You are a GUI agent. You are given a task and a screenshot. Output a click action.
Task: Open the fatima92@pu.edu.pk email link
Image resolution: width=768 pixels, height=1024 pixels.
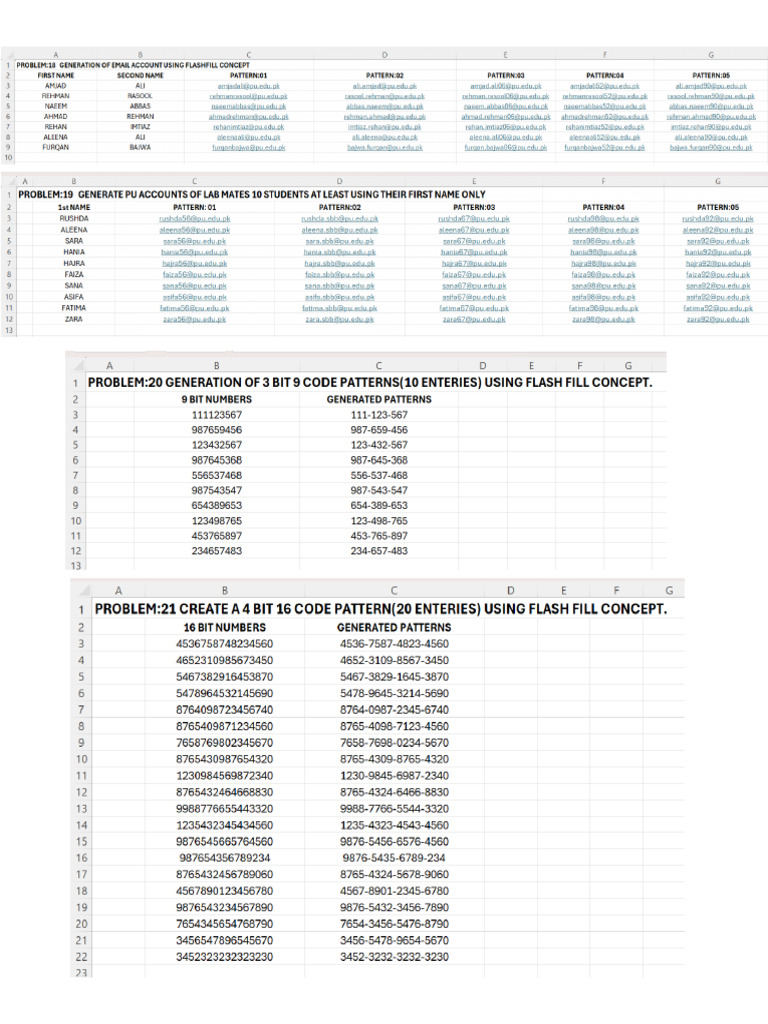(718, 308)
